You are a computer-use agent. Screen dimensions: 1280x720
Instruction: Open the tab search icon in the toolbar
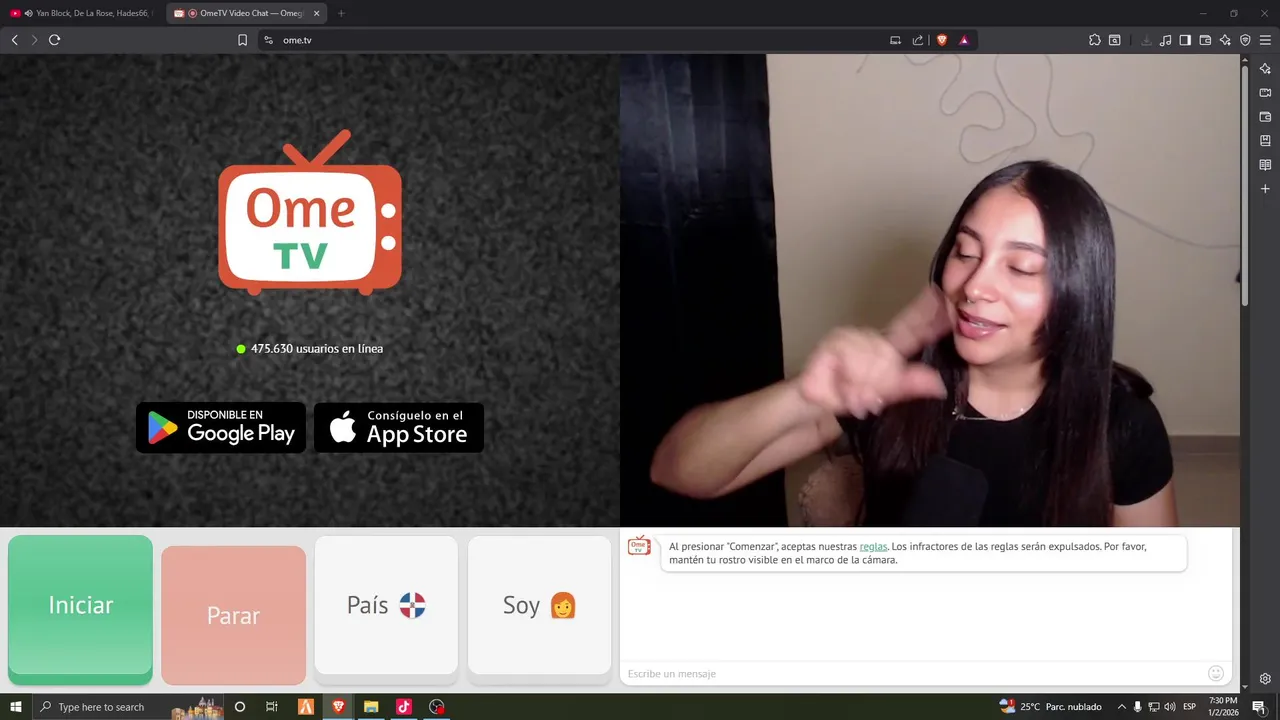click(x=1115, y=40)
